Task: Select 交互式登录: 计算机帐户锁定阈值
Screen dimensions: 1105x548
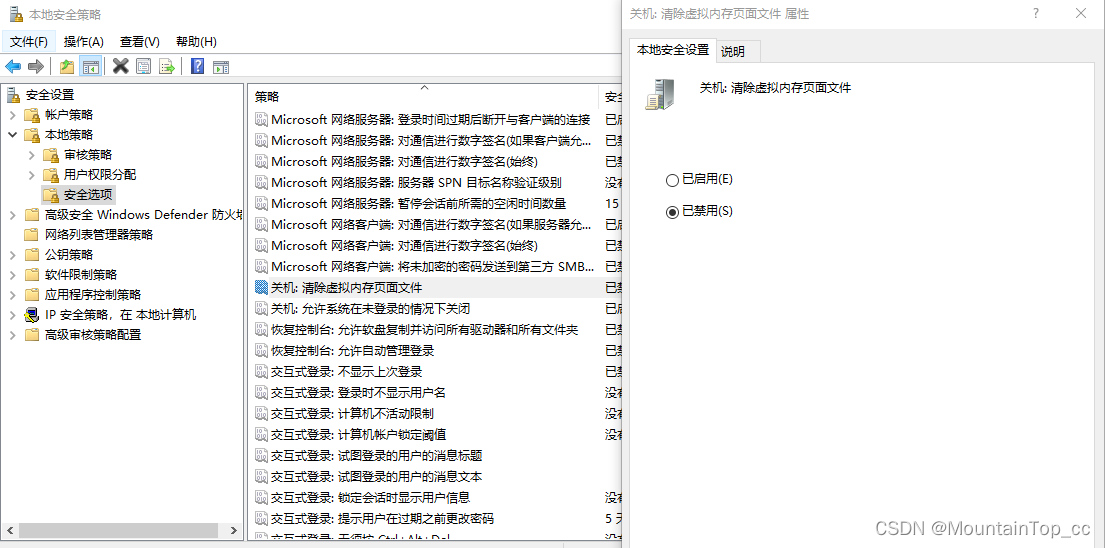Action: 358,435
